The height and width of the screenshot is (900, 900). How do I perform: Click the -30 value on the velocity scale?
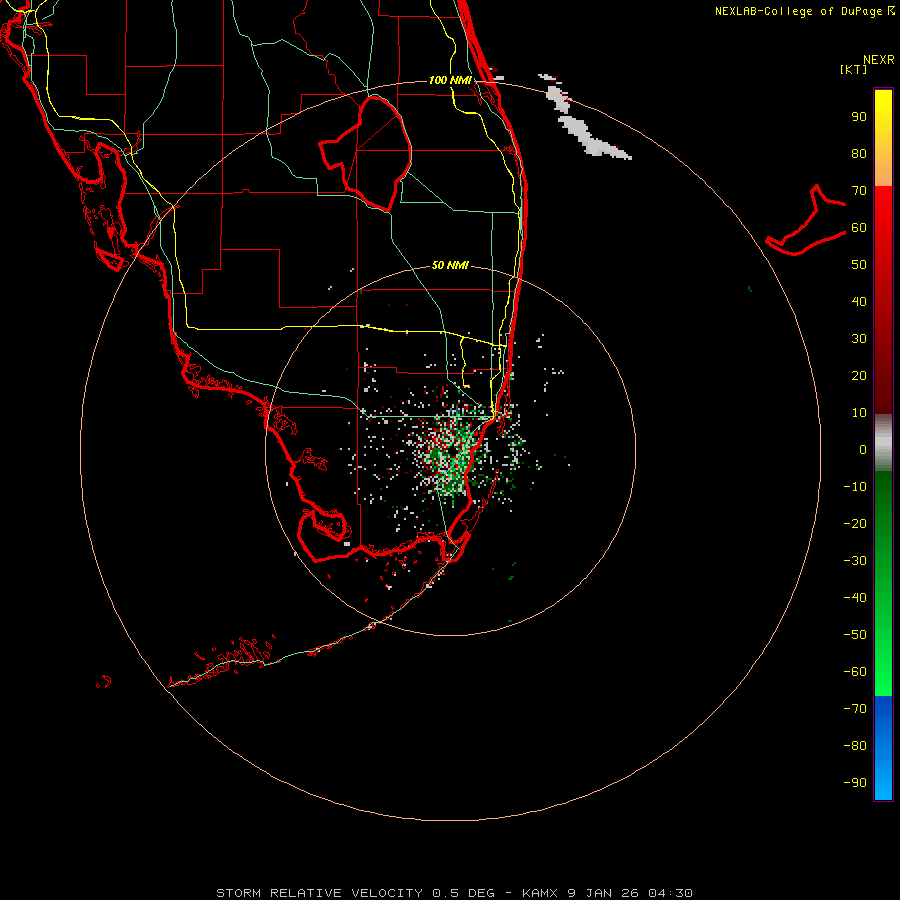(855, 561)
